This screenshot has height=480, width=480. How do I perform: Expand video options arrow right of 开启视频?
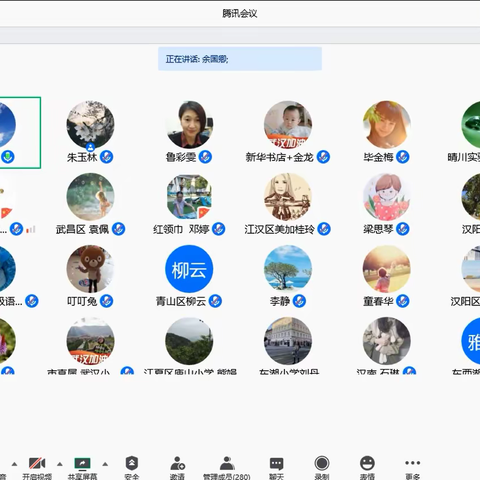coord(60,464)
